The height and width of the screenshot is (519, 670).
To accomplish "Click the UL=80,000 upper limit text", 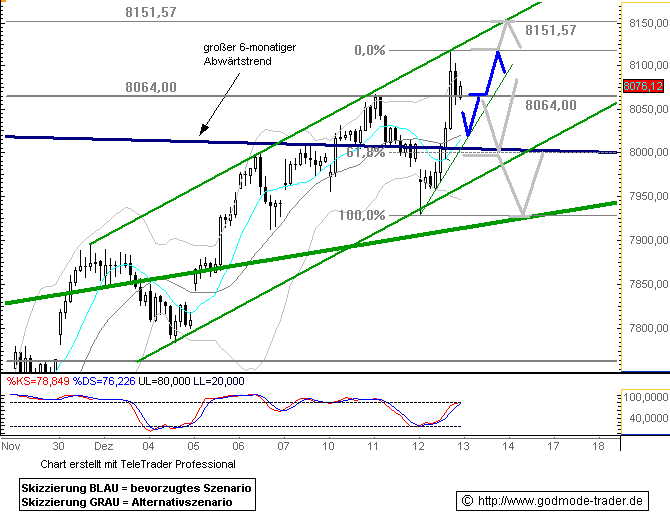I will click(x=165, y=381).
